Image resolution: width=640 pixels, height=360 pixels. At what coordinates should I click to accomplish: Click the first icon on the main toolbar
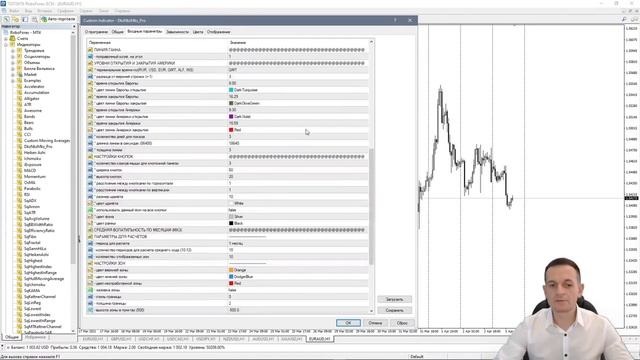coord(7,19)
